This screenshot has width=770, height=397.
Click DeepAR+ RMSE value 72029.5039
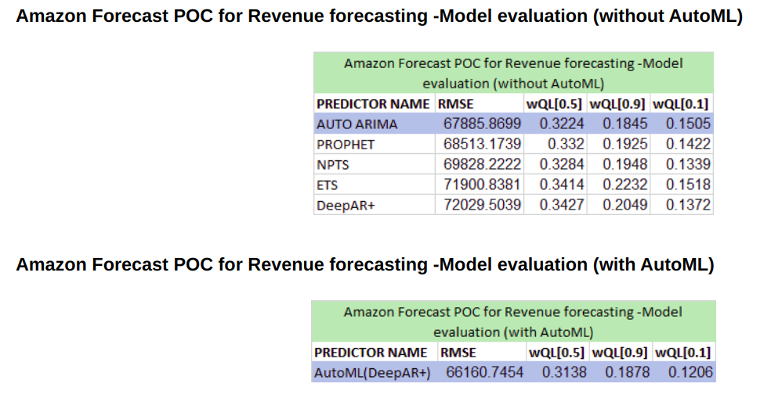click(x=482, y=205)
